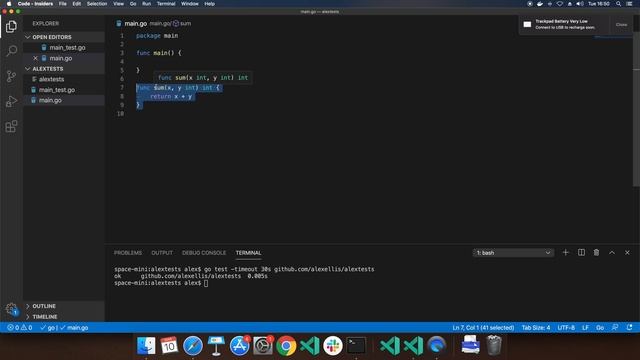Open Slack from the dock
640x360 pixels.
(333, 346)
